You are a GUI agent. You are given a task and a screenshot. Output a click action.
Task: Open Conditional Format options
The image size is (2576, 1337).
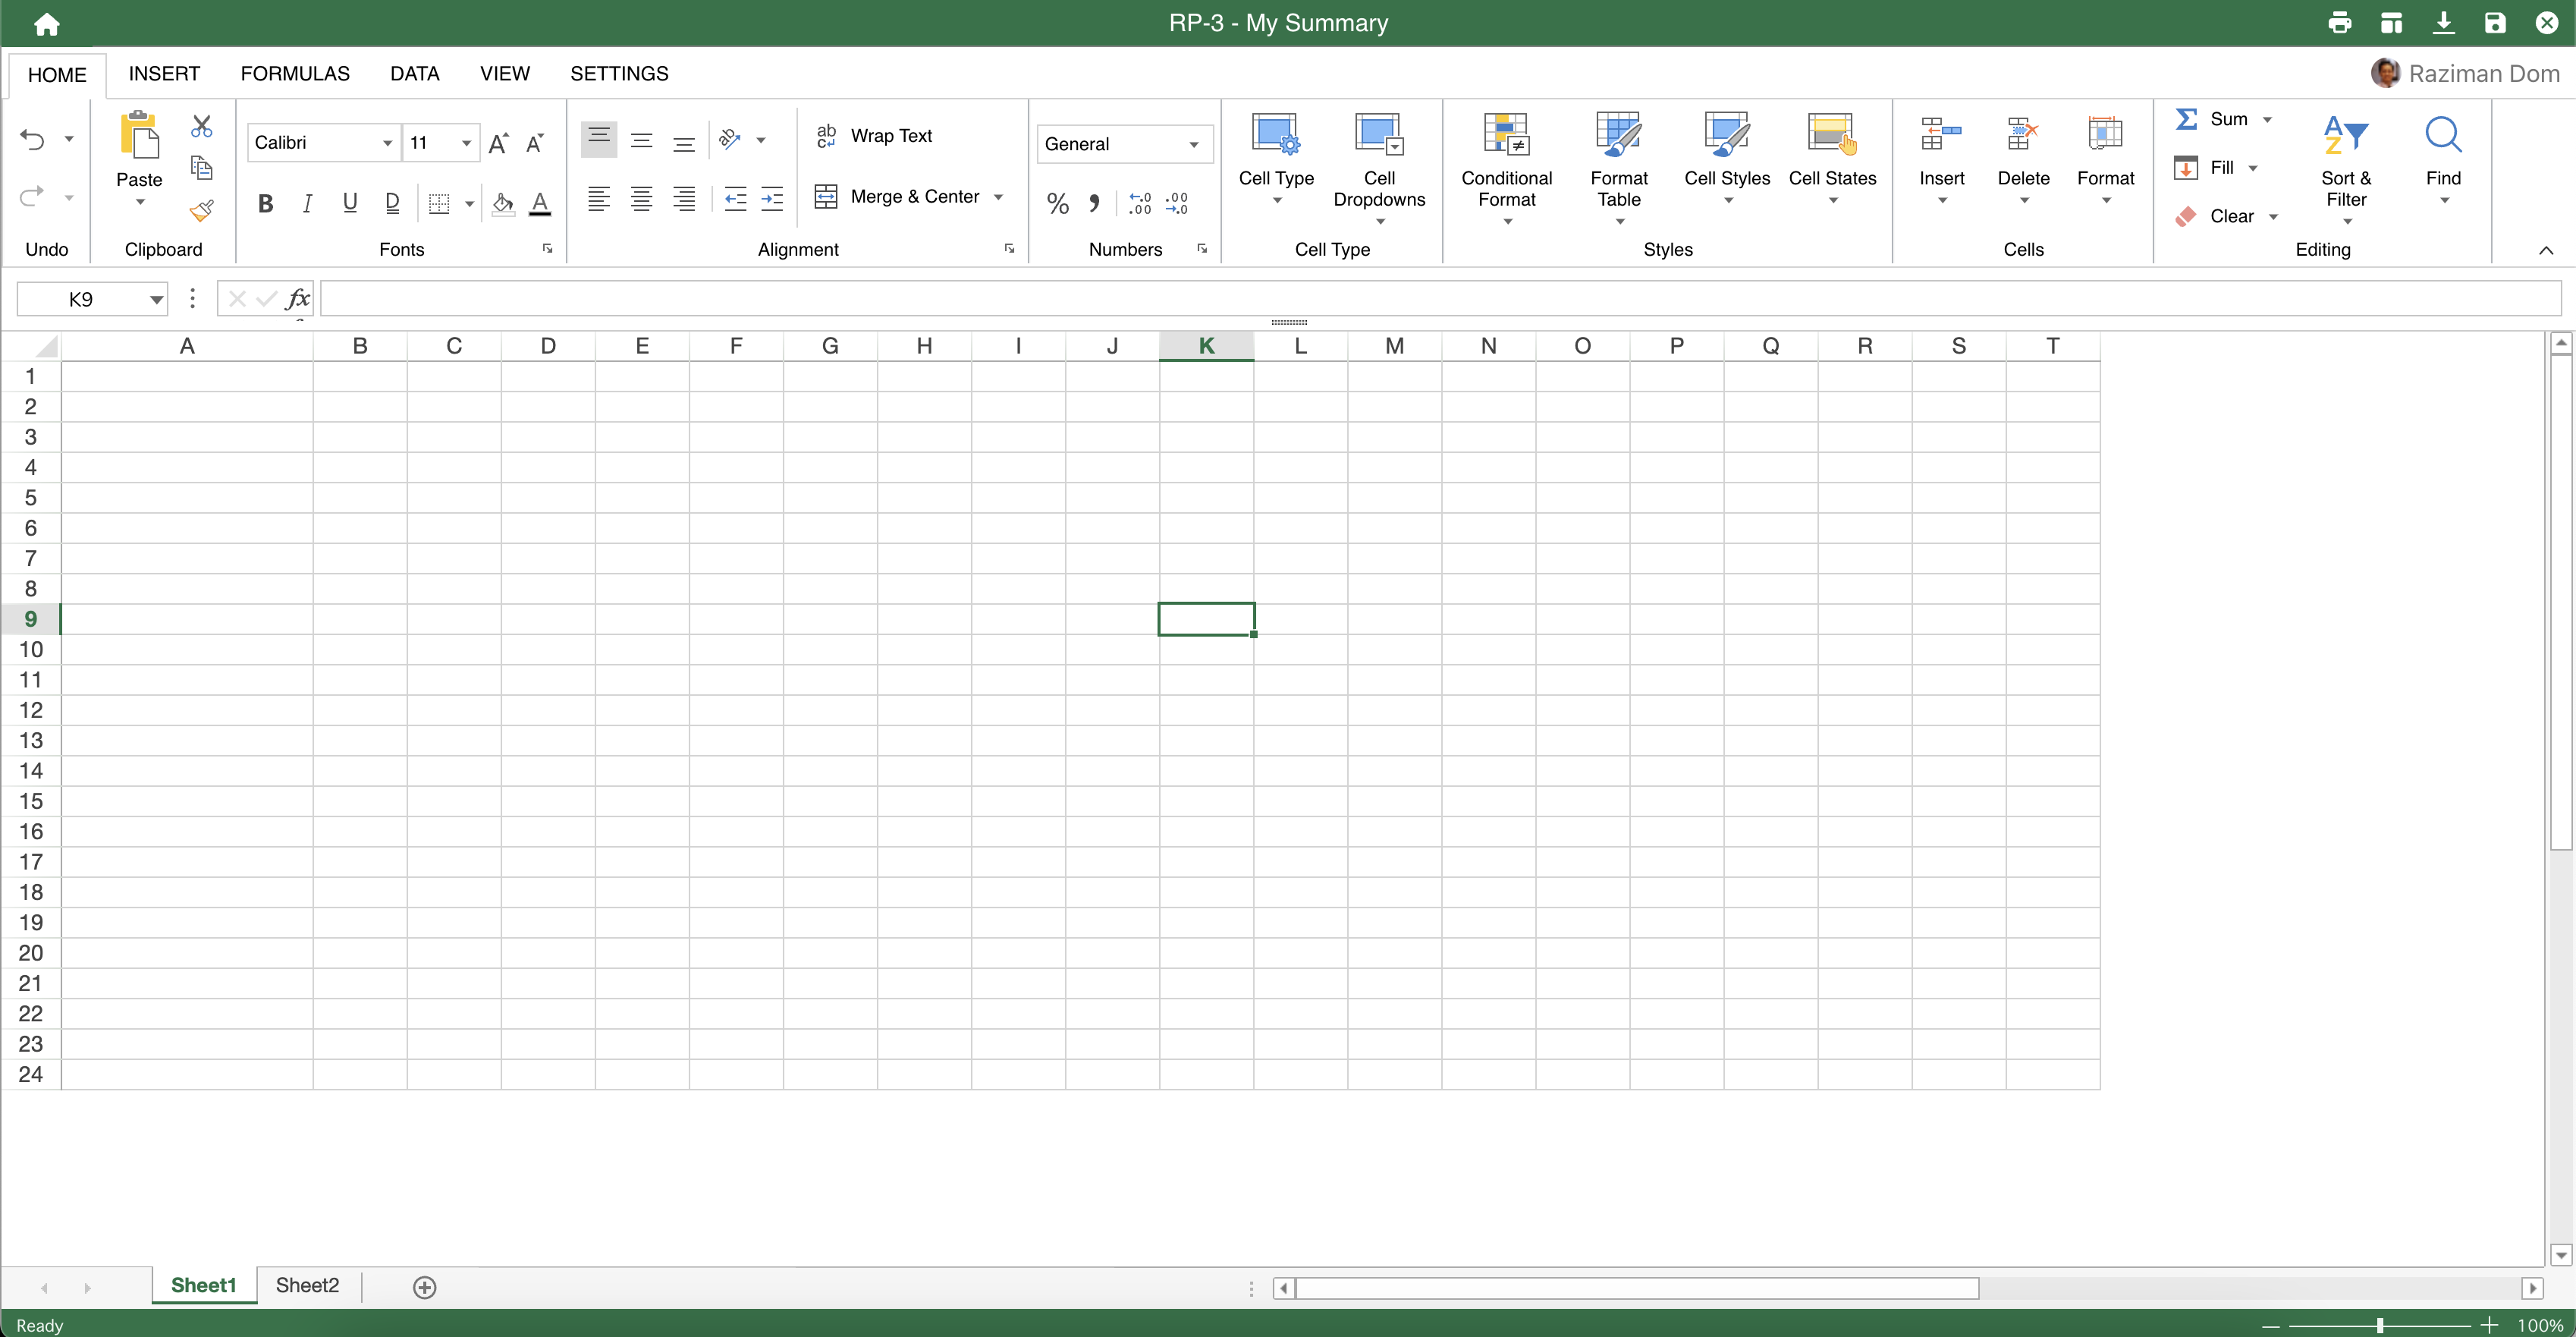(x=1506, y=165)
